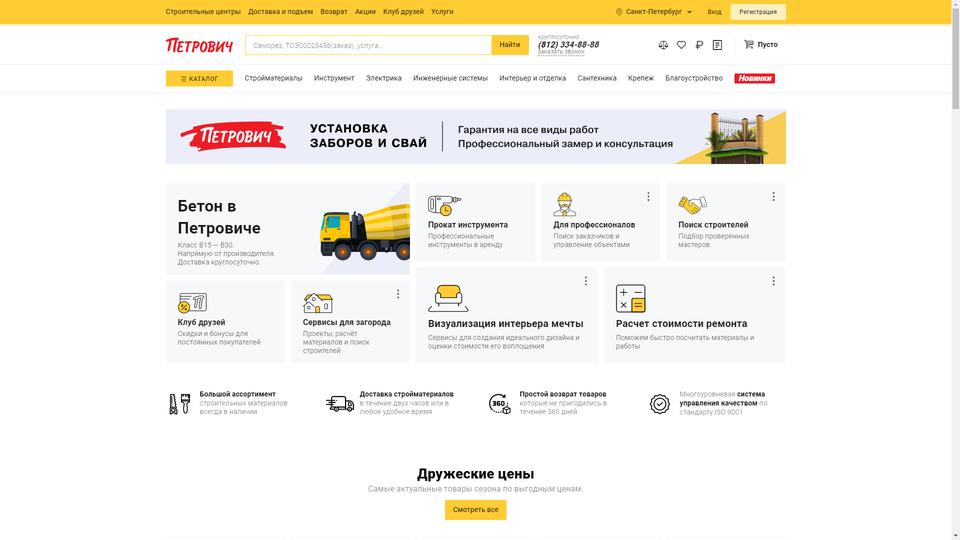Screen dimensions: 960x540
Task: Click Смотреть все button
Action: (476, 509)
